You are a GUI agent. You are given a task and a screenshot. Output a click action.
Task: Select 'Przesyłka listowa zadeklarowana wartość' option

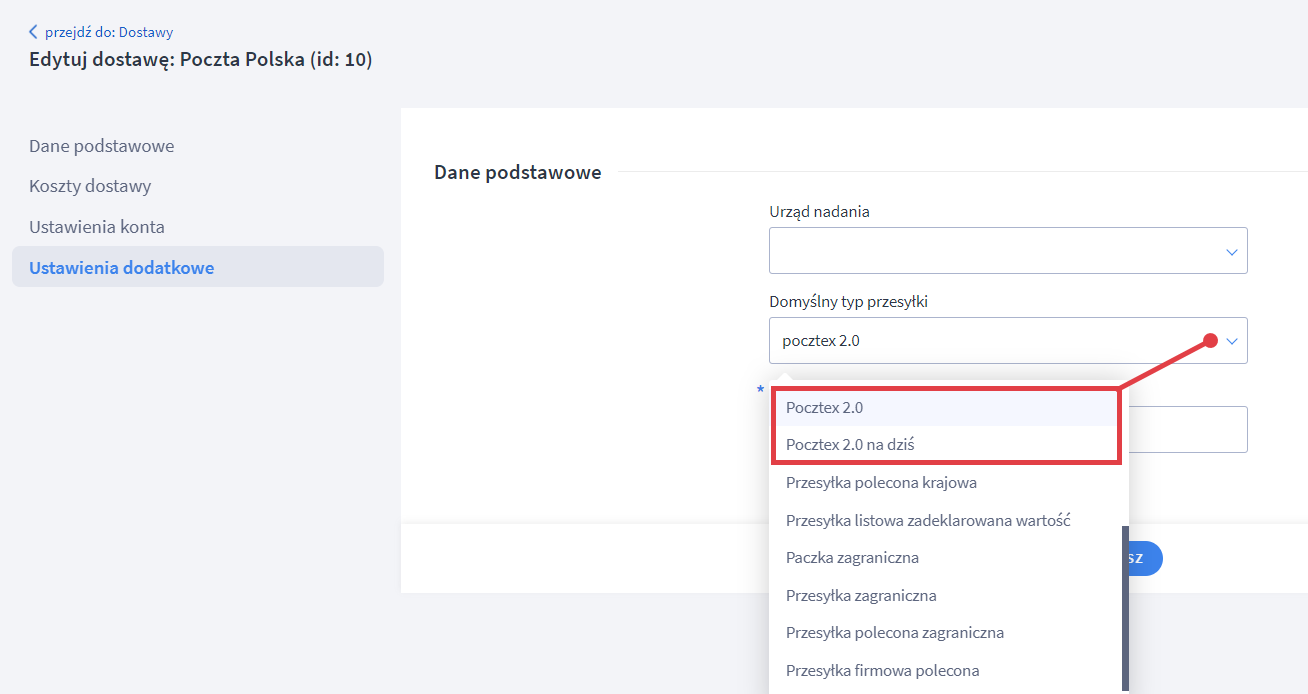pos(949,520)
